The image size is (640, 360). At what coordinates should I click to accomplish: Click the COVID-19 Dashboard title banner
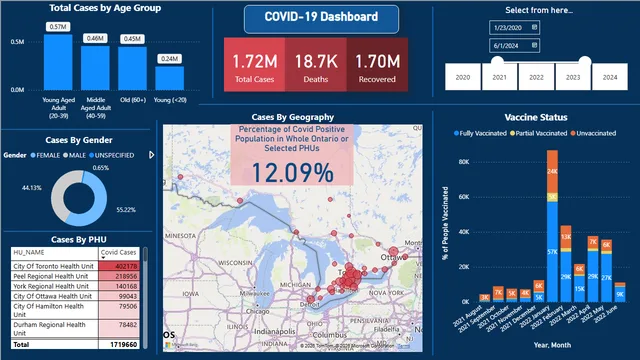(321, 19)
